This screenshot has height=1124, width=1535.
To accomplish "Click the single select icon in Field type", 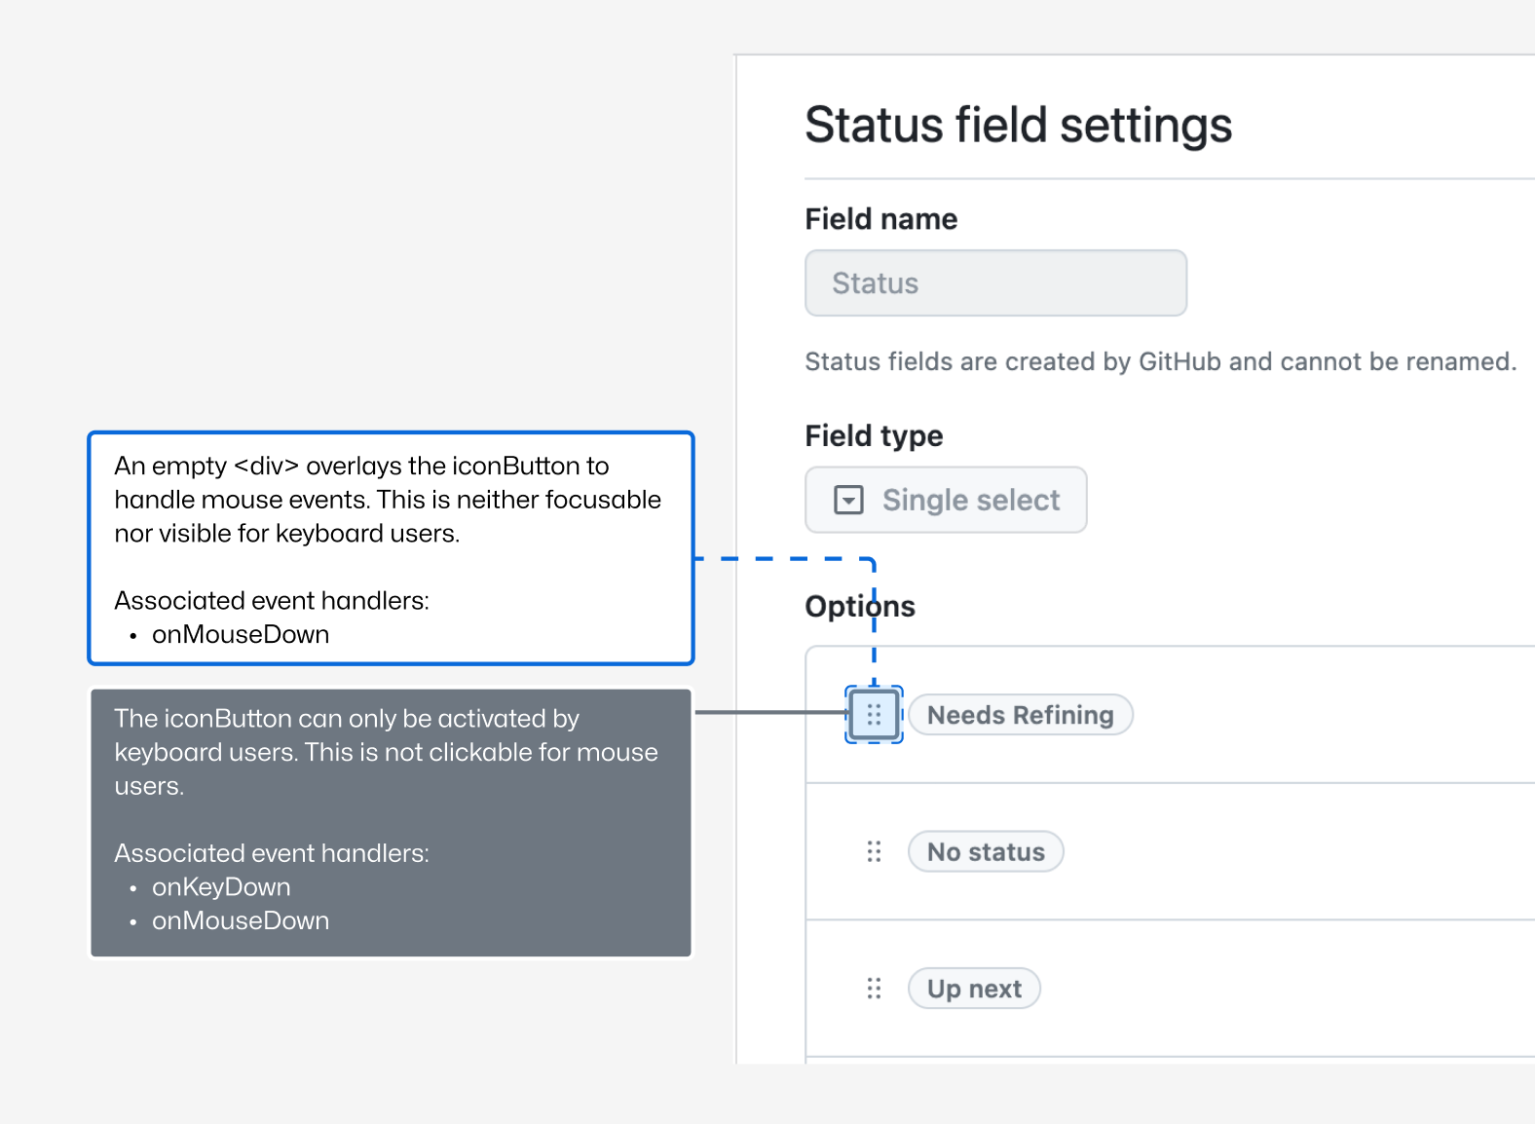I will coord(849,500).
